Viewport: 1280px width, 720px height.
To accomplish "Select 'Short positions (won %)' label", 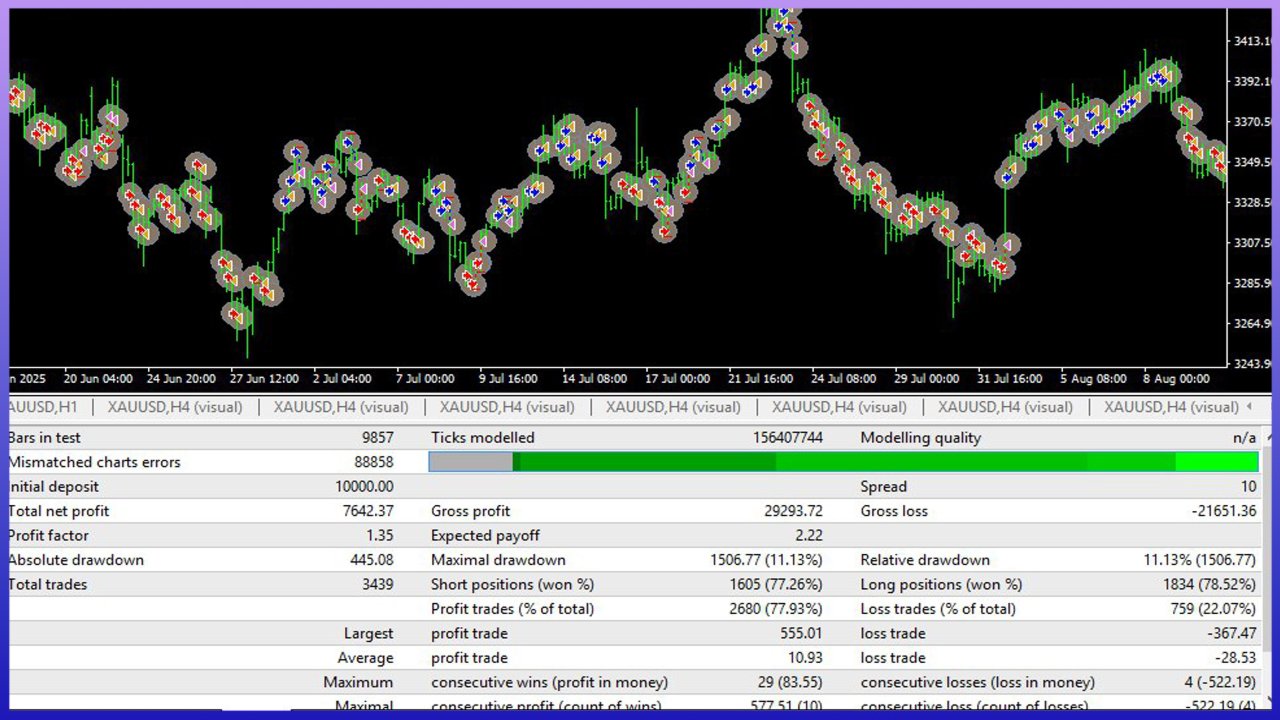I will [x=512, y=585].
